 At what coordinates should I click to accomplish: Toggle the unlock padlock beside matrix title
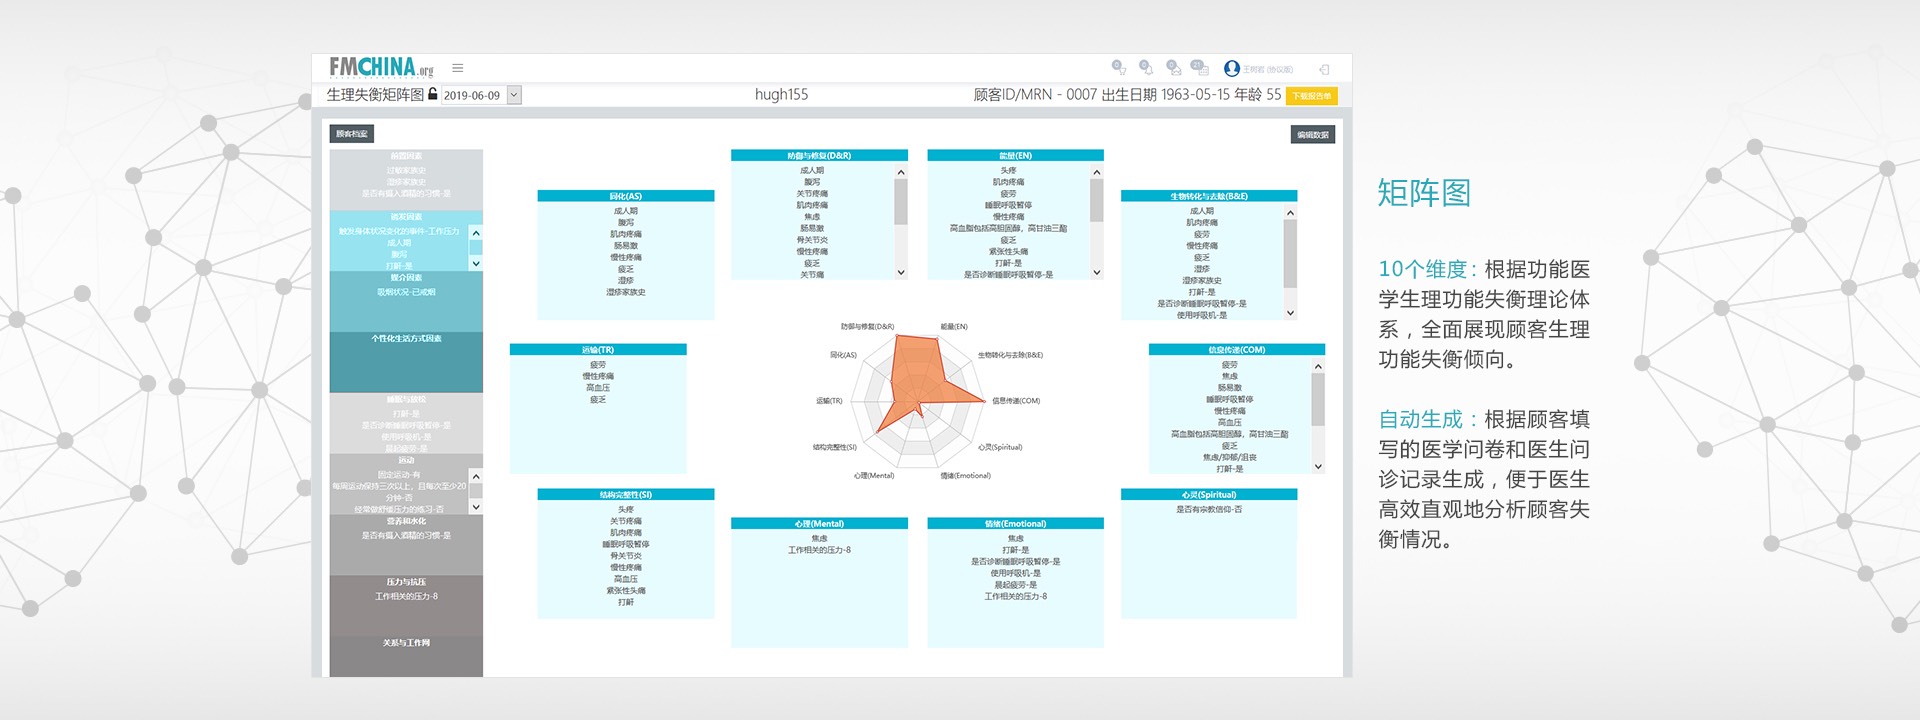coord(433,94)
